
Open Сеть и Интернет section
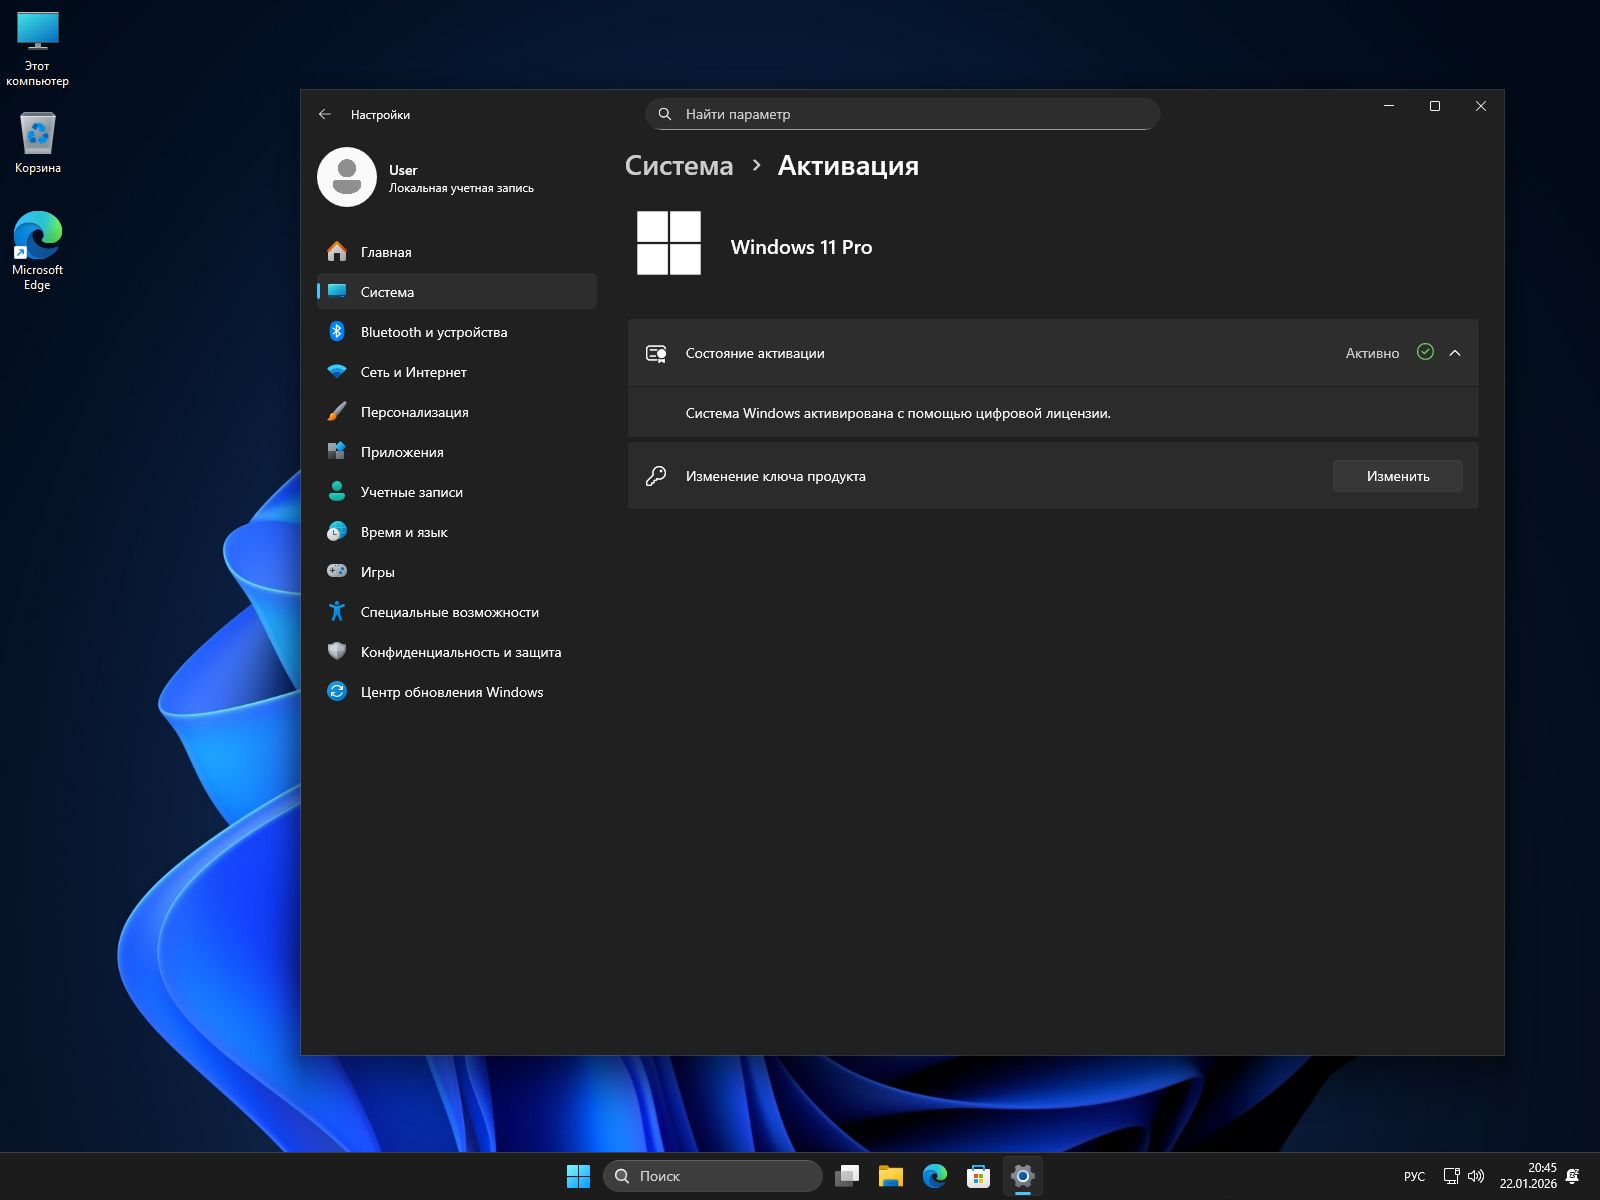pyautogui.click(x=413, y=372)
